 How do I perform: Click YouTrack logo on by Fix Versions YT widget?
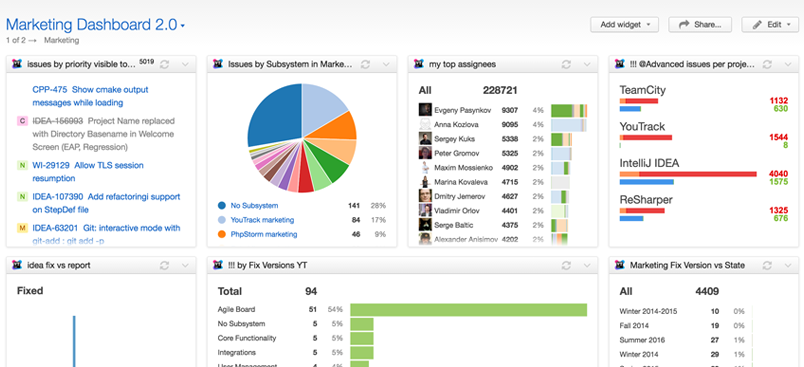218,265
